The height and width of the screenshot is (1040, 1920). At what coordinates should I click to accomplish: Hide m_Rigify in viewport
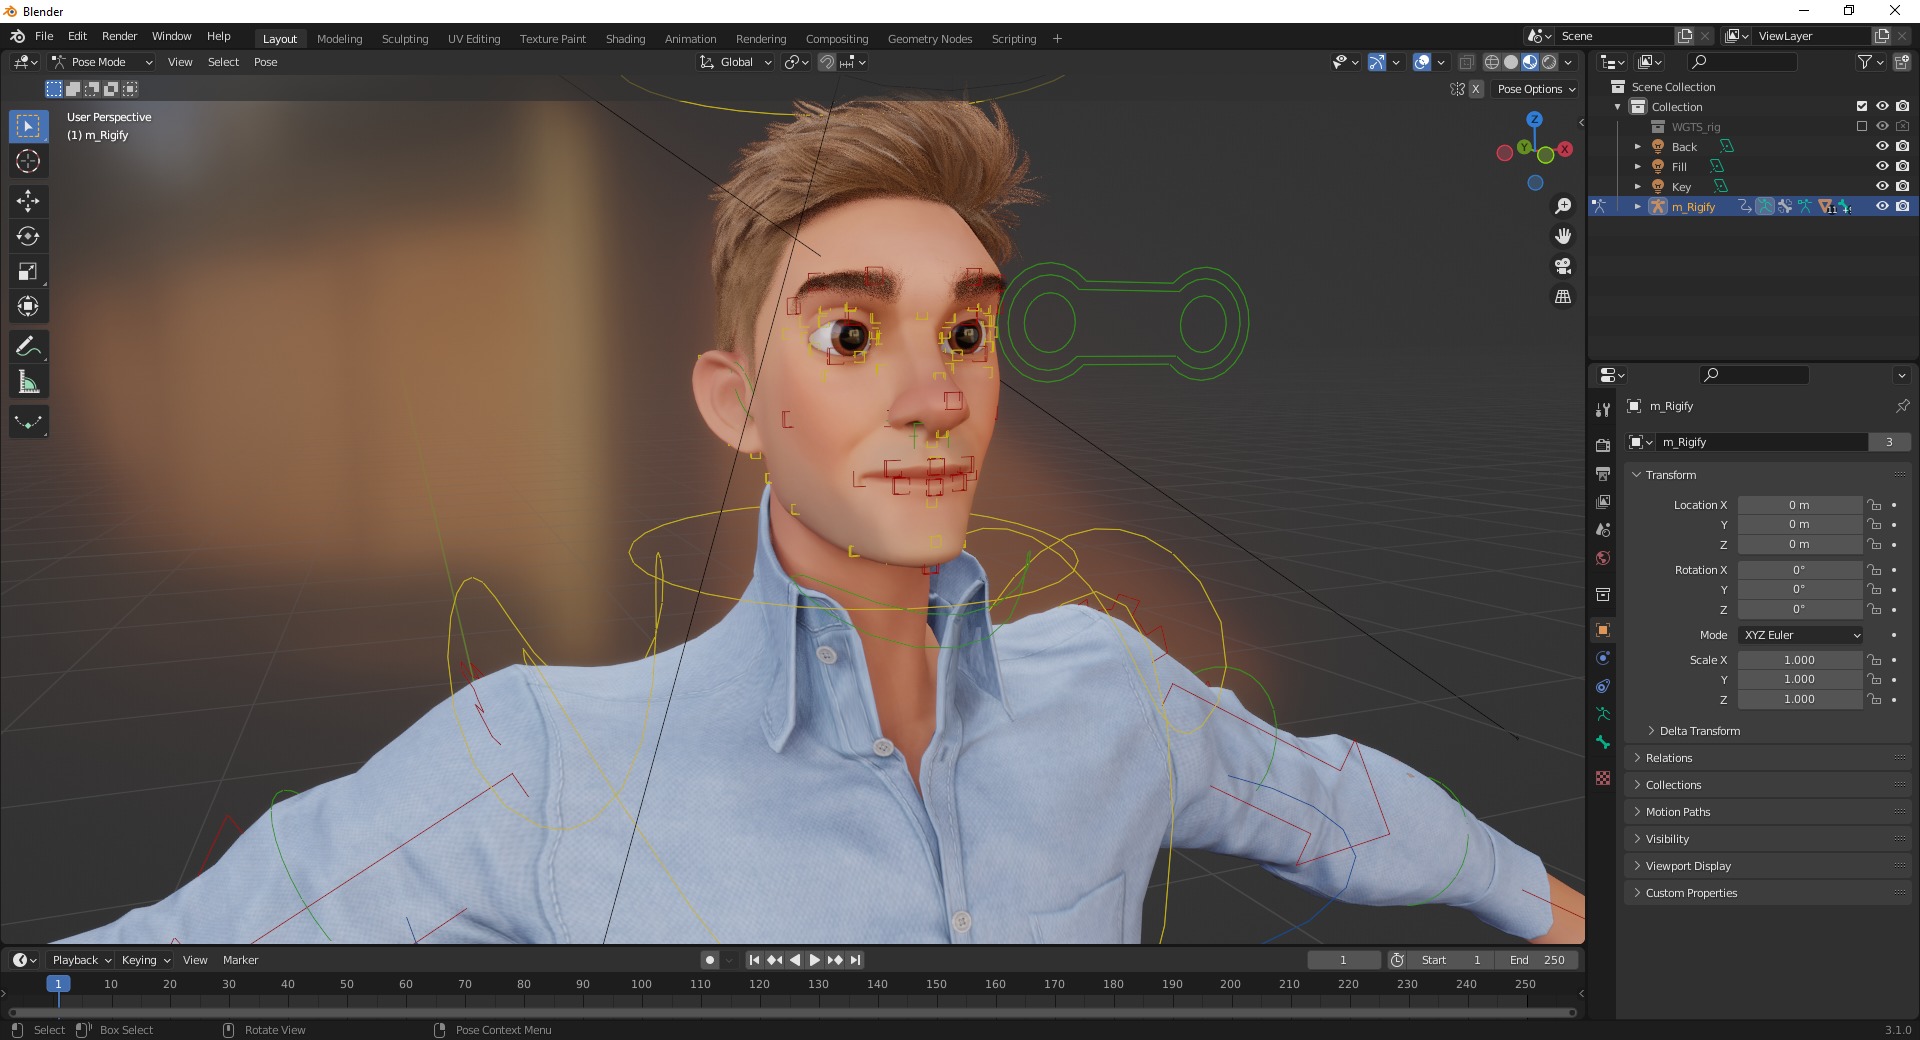tap(1882, 207)
